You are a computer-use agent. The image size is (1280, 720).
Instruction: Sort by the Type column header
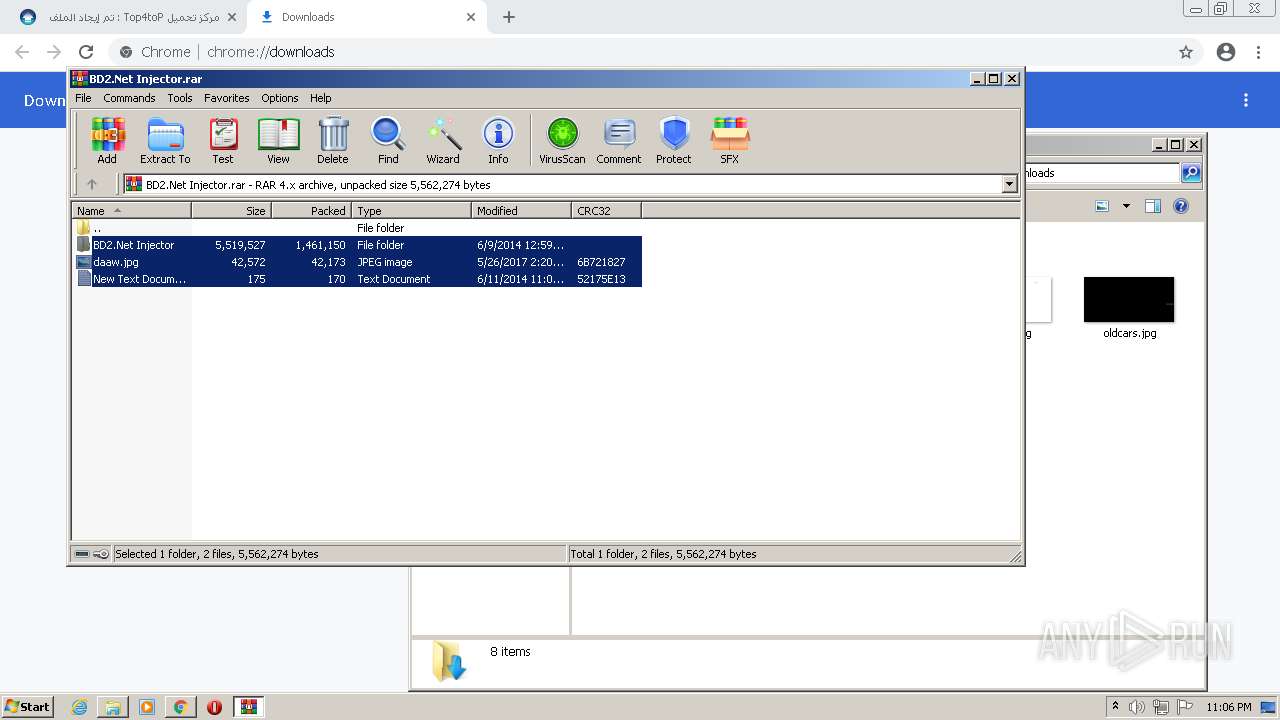tap(411, 210)
